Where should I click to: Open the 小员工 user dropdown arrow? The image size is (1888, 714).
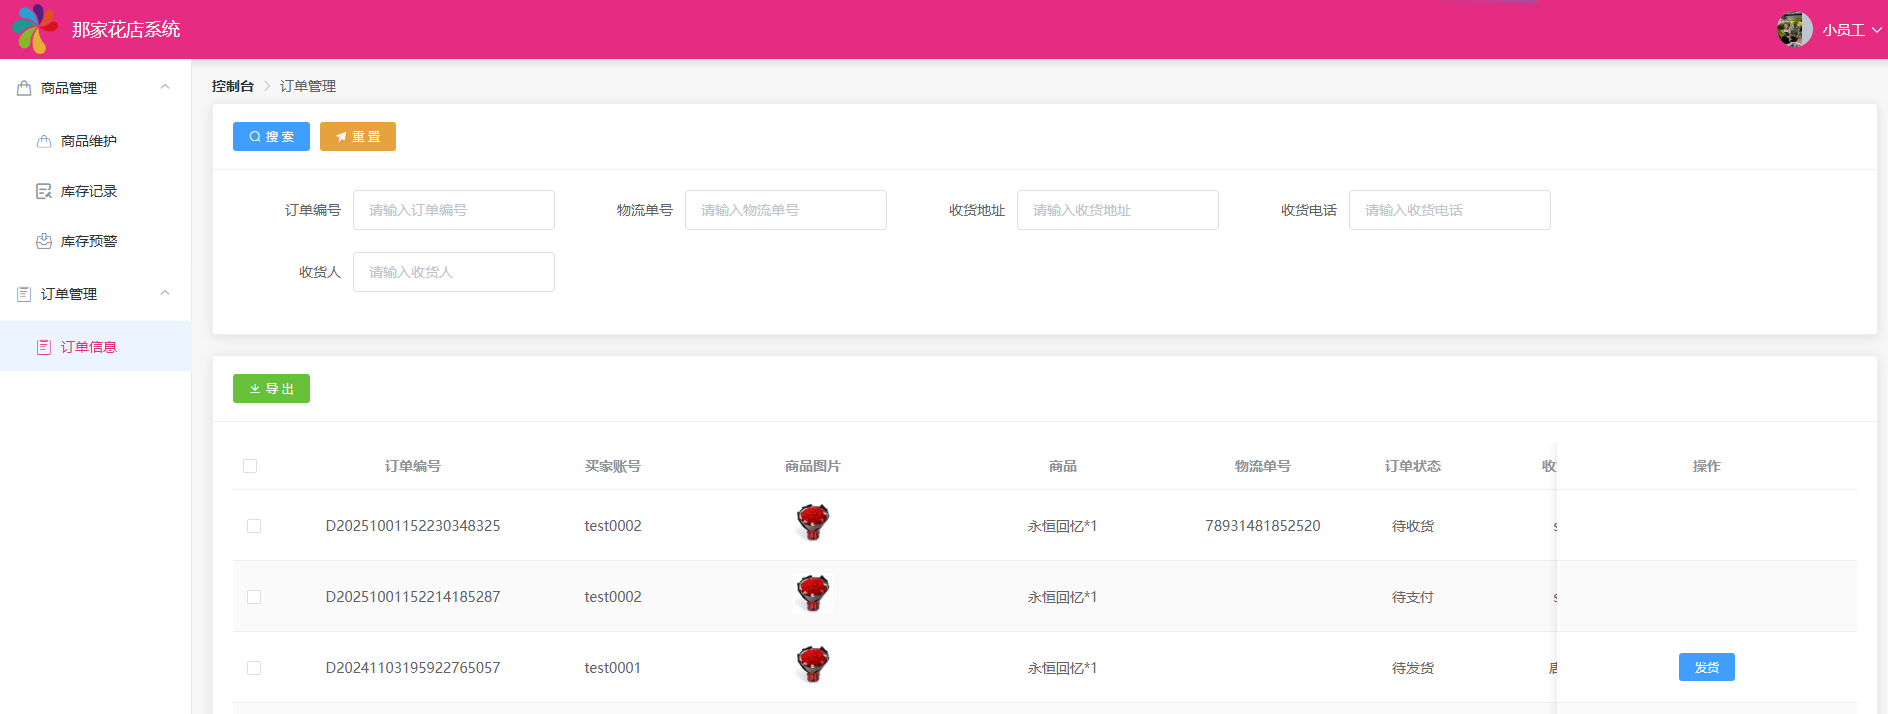coord(1877,30)
